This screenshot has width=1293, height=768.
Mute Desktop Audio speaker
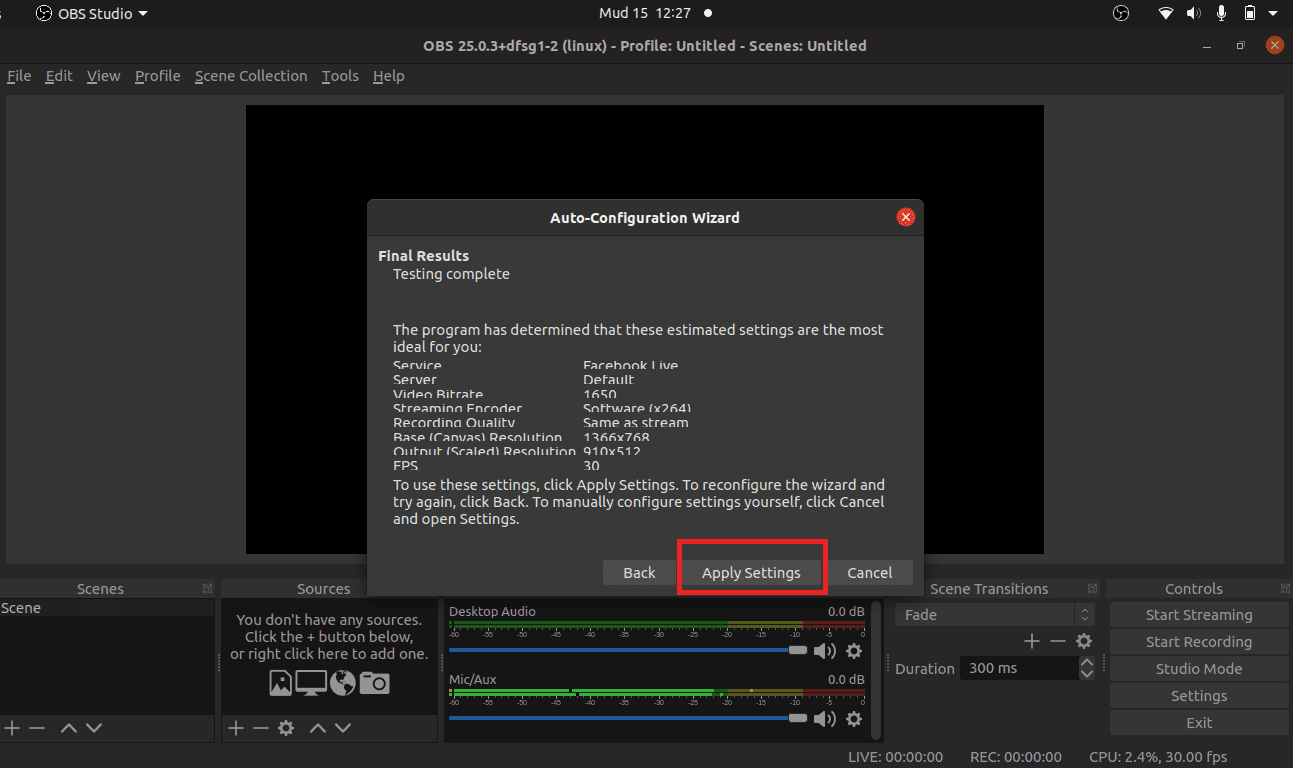point(824,651)
